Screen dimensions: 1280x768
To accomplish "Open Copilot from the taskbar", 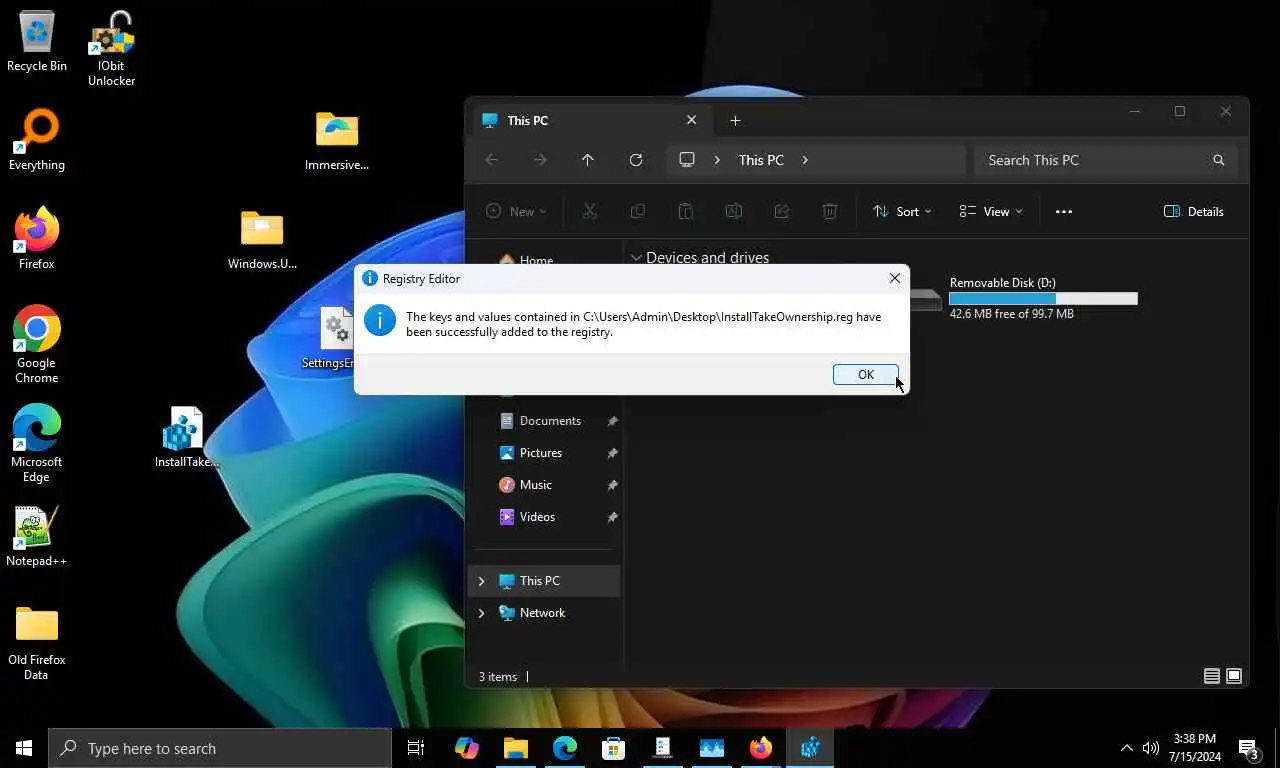I will coord(466,748).
